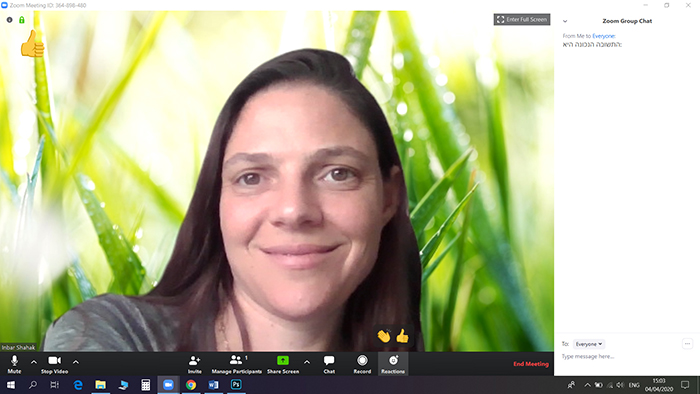
Task: Send thumbs up reaction from popup
Action: pyautogui.click(x=402, y=336)
